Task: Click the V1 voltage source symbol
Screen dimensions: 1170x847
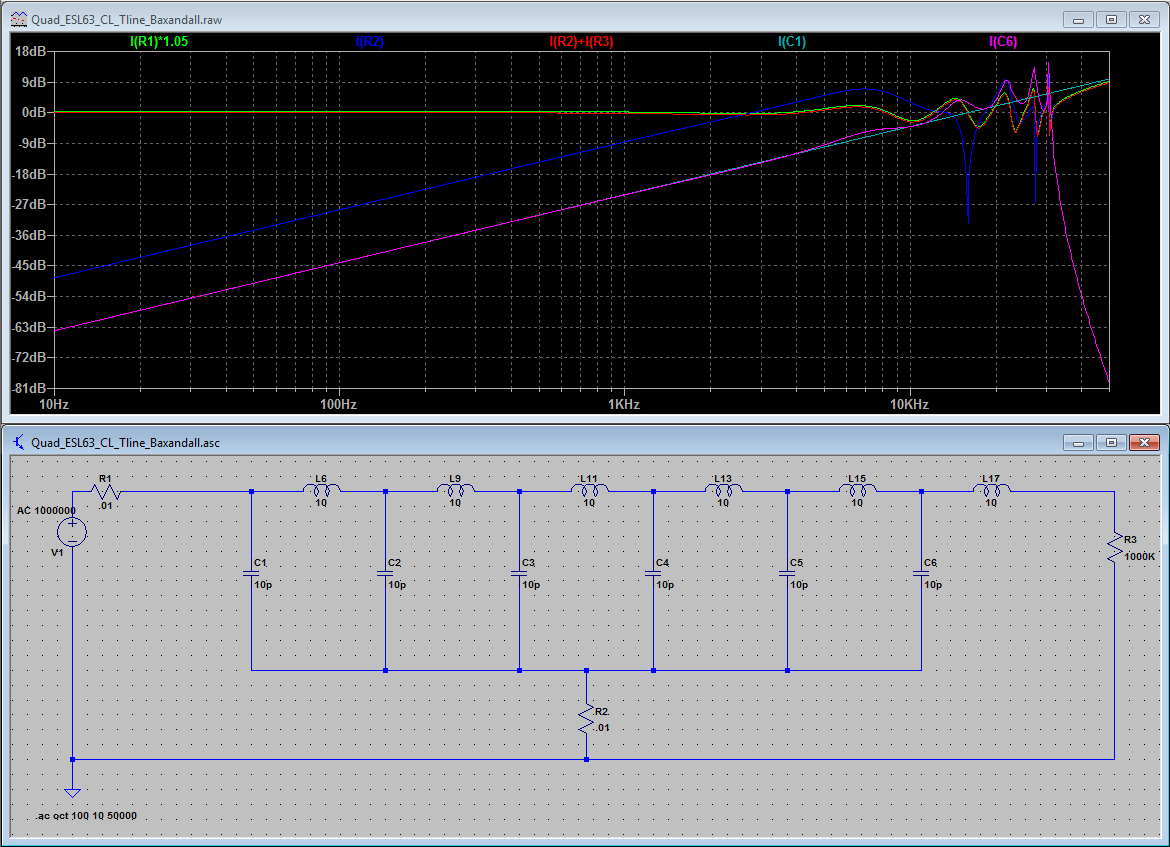Action: [72, 532]
